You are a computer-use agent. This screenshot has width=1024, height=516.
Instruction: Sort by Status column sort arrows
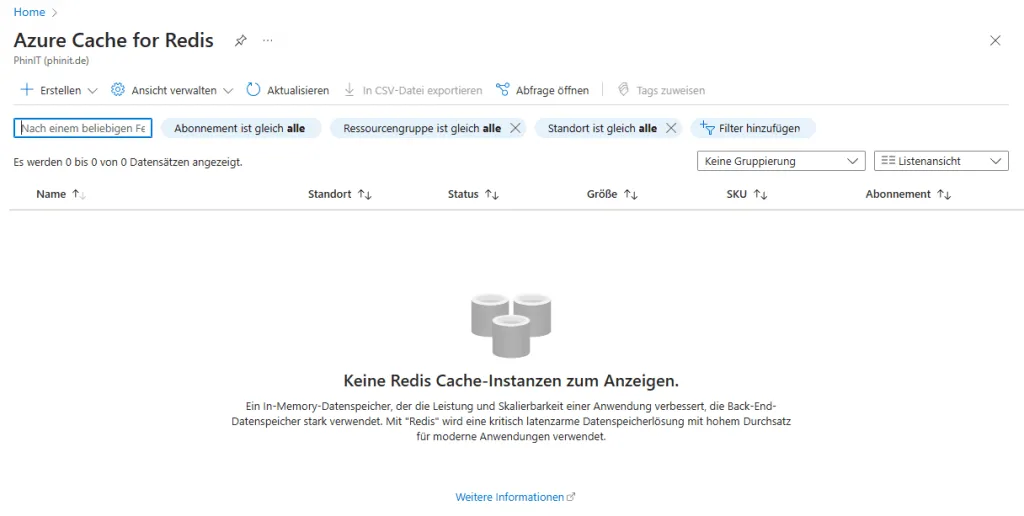[x=492, y=194]
